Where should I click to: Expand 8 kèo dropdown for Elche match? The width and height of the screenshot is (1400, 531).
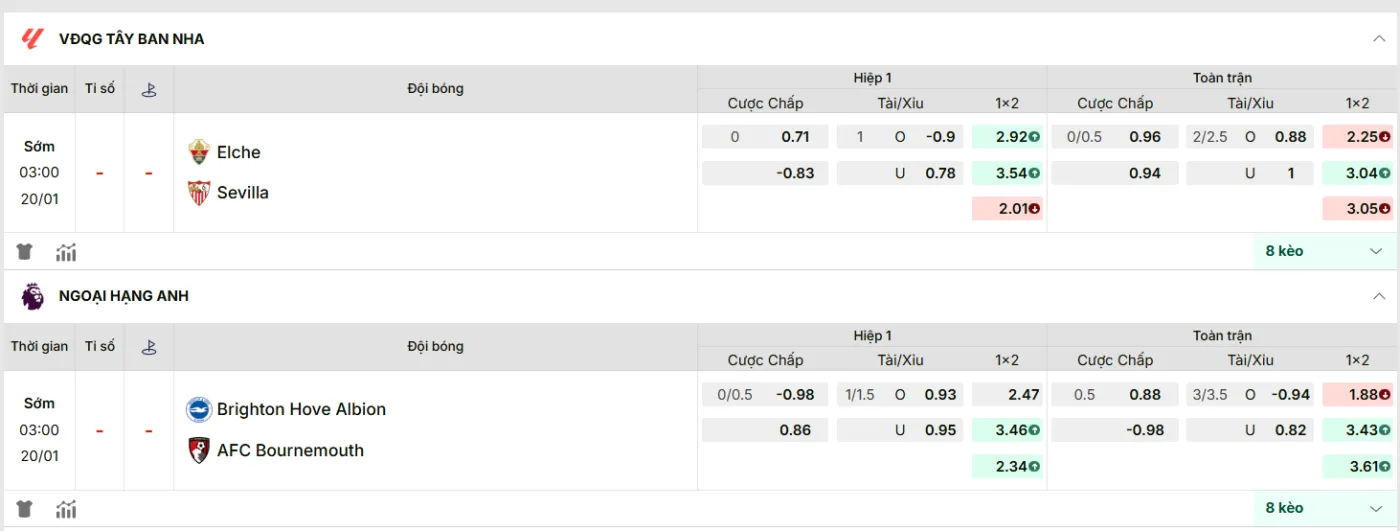coord(1323,251)
